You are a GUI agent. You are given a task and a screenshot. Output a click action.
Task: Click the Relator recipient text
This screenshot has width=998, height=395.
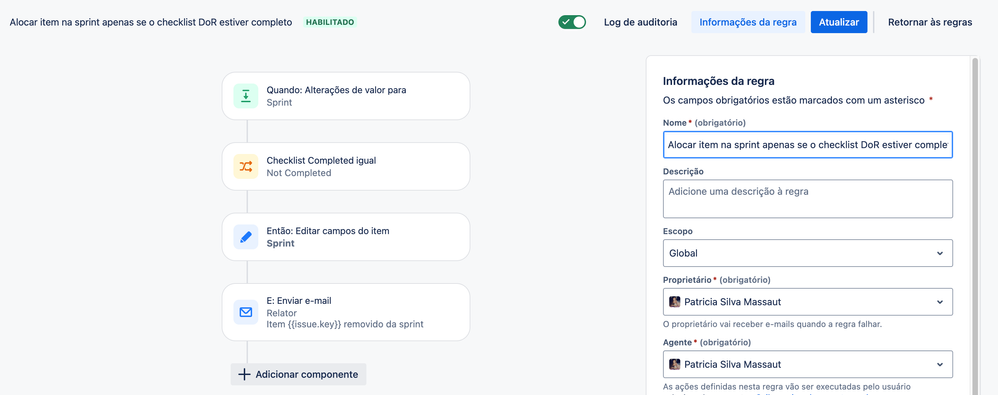click(x=282, y=313)
